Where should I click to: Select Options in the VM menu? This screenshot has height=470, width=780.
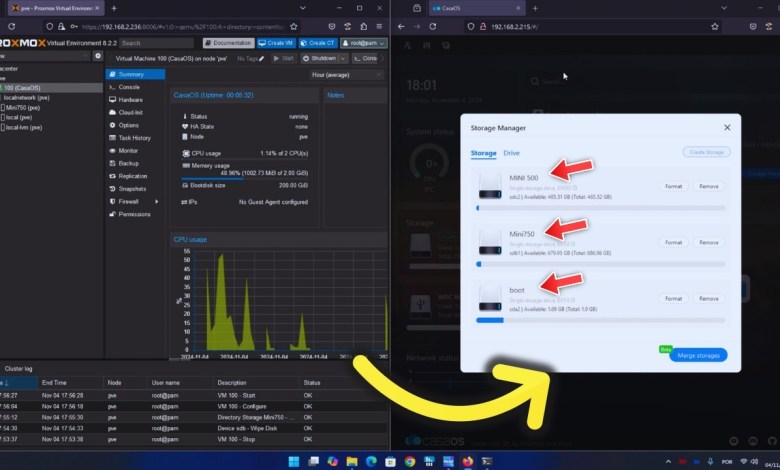coord(128,125)
